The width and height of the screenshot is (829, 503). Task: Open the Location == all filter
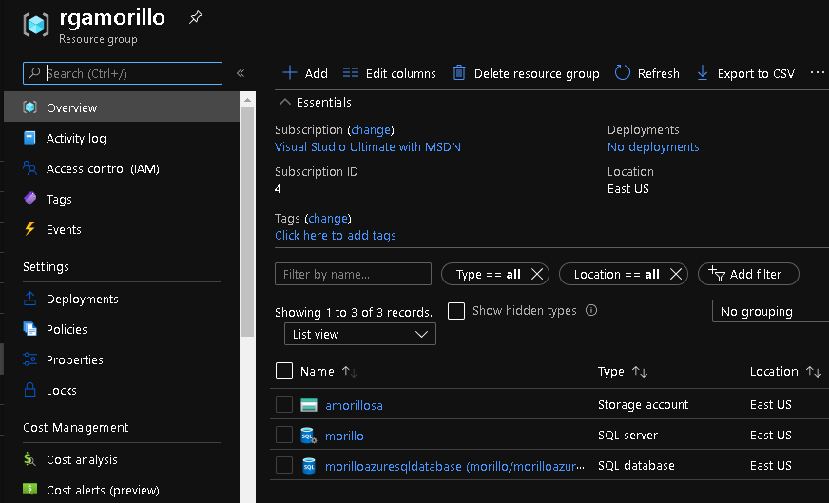(x=616, y=274)
